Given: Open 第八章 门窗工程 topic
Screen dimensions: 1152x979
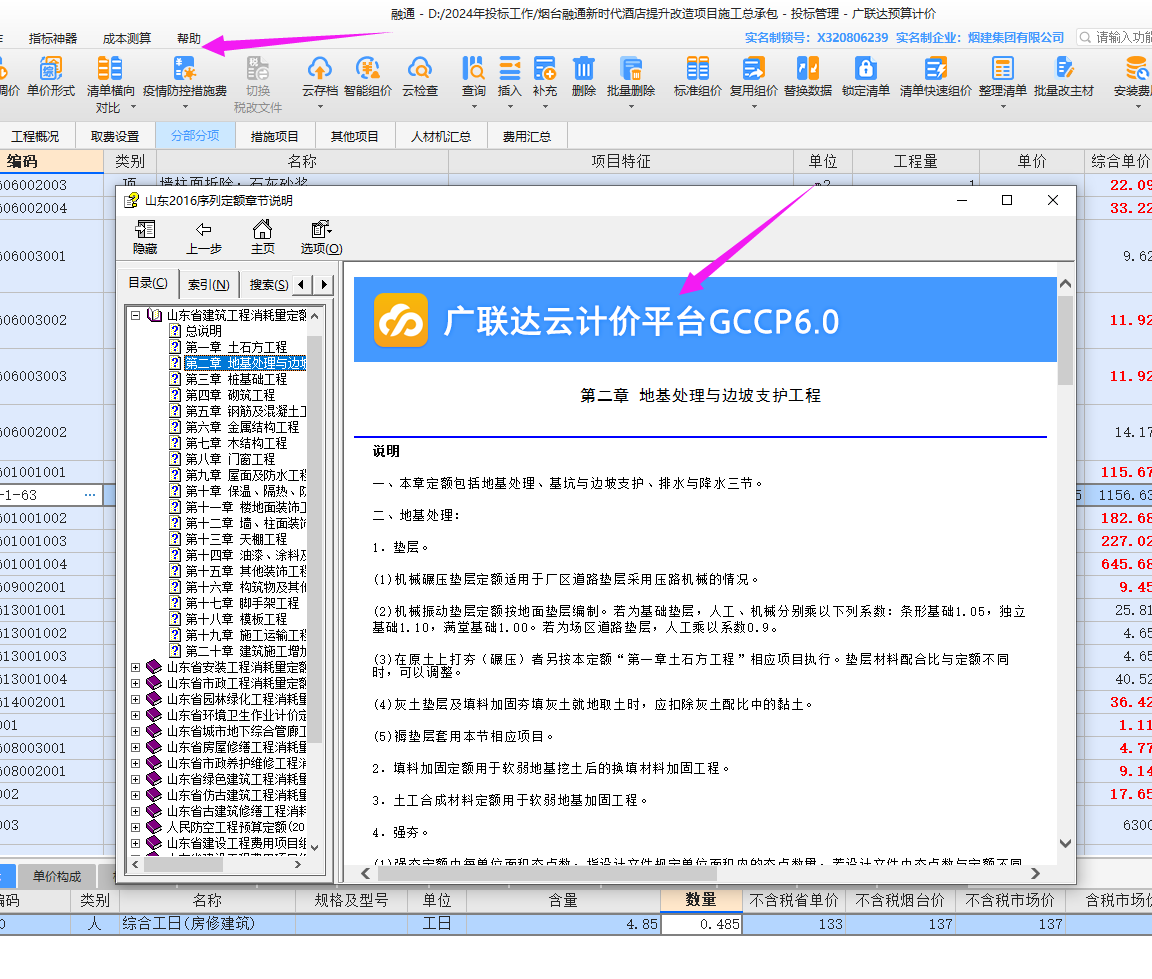Looking at the screenshot, I should coord(230,459).
